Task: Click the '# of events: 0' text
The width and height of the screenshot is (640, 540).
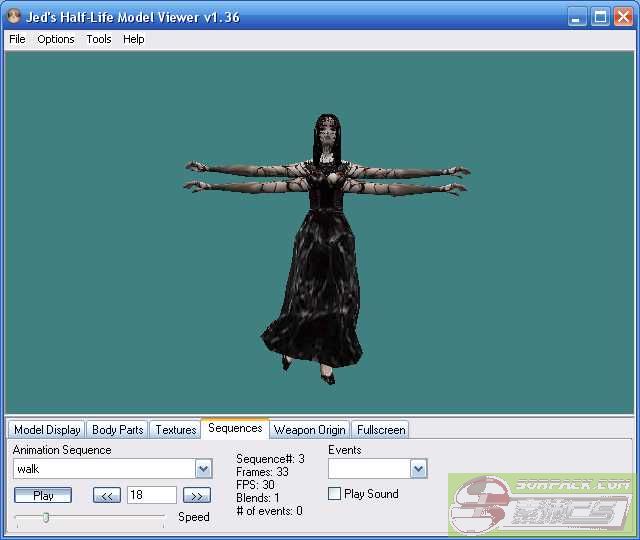Action: [269, 511]
